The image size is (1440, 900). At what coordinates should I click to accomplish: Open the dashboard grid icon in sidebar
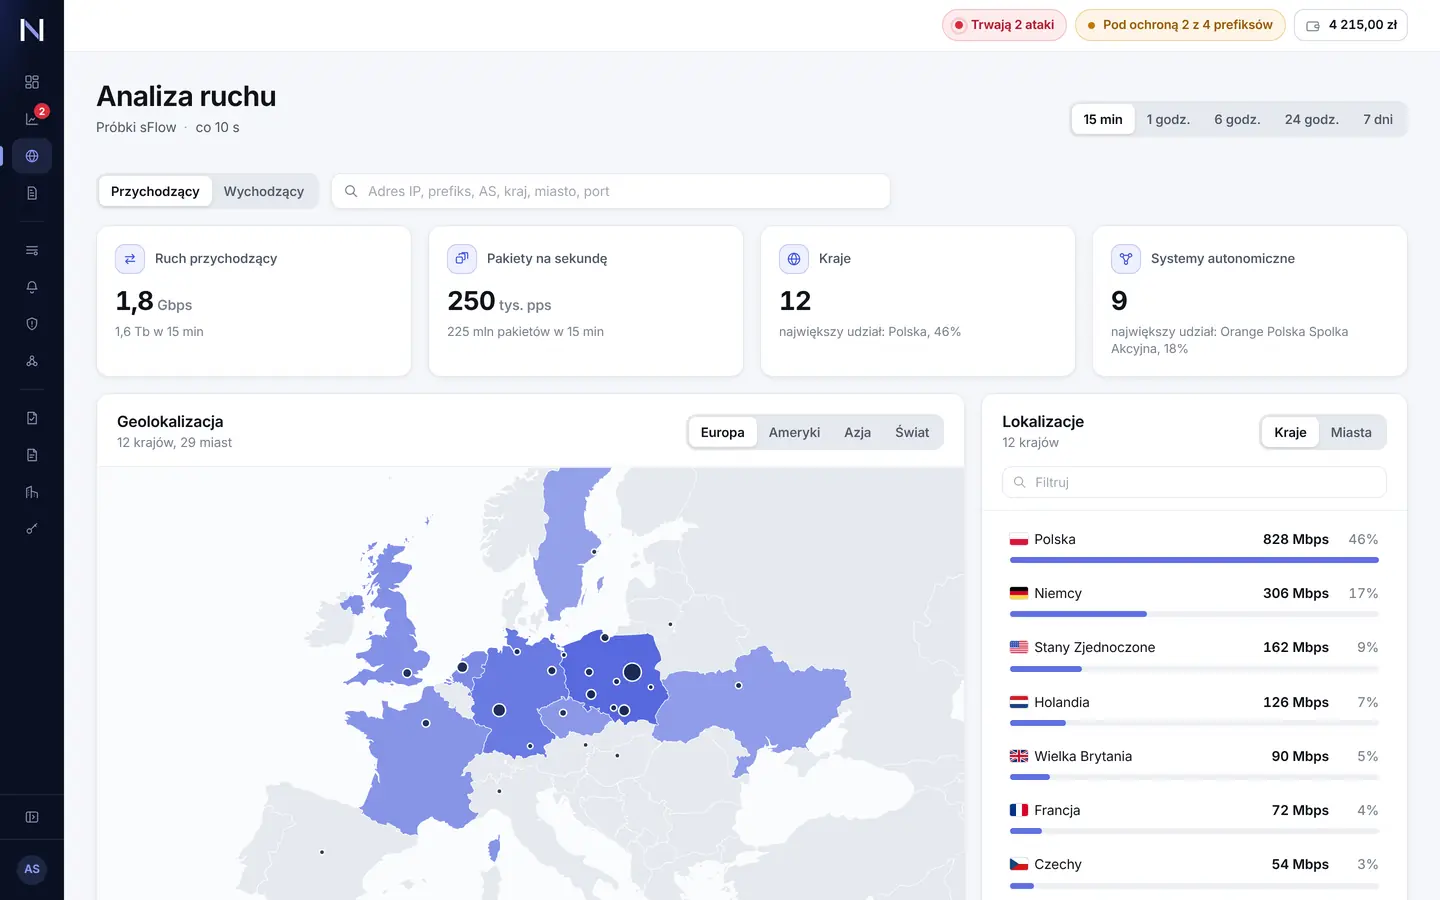tap(32, 82)
